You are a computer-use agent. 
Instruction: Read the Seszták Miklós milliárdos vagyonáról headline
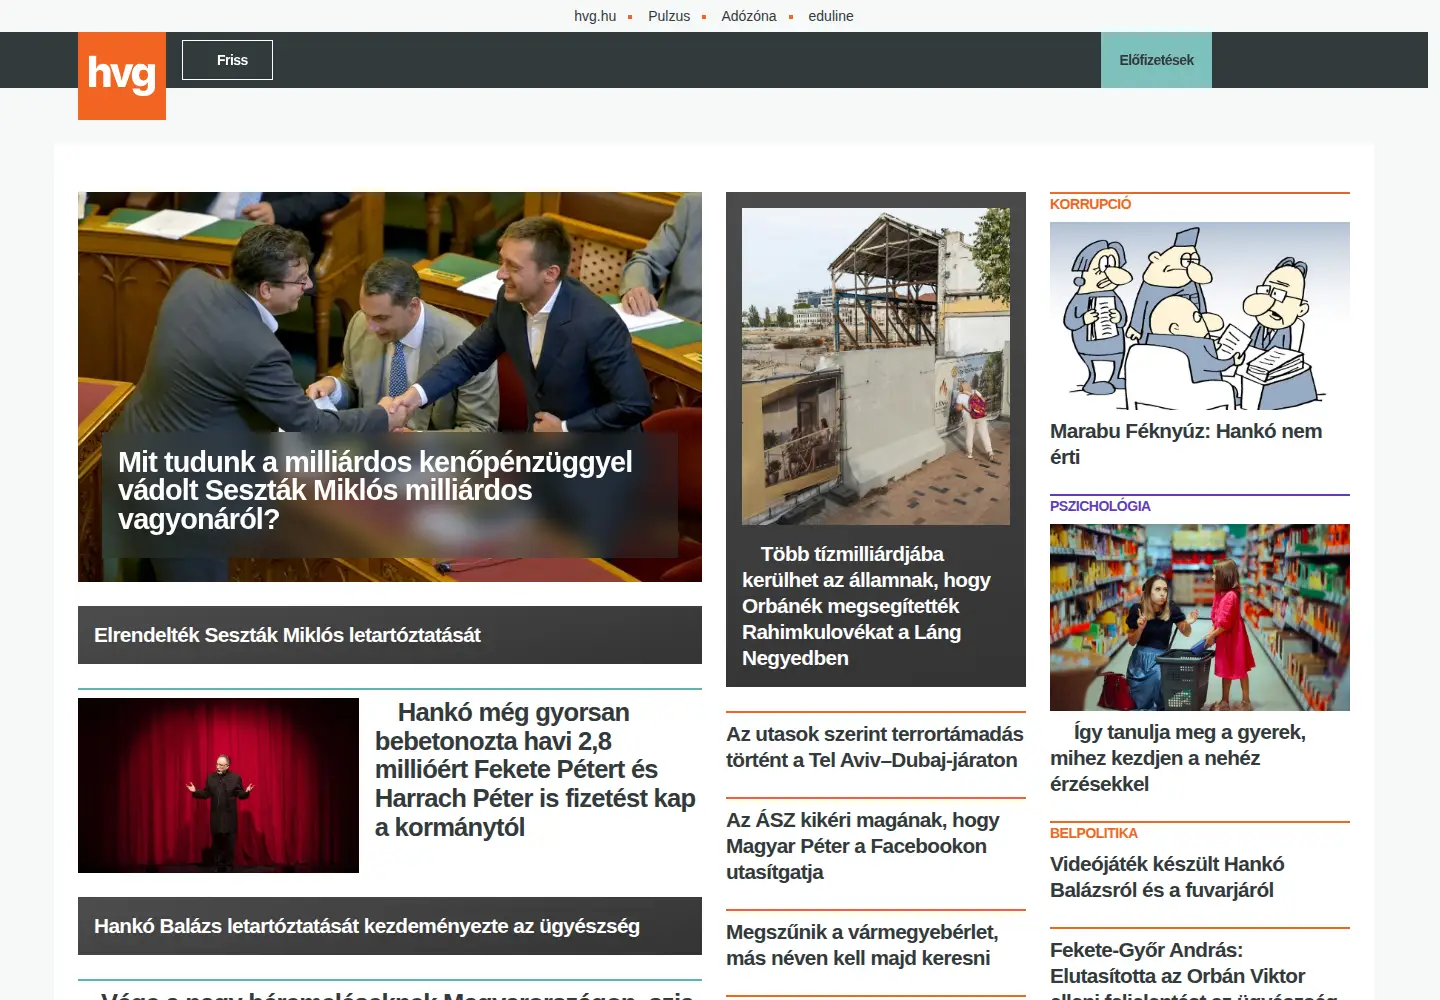pos(375,490)
